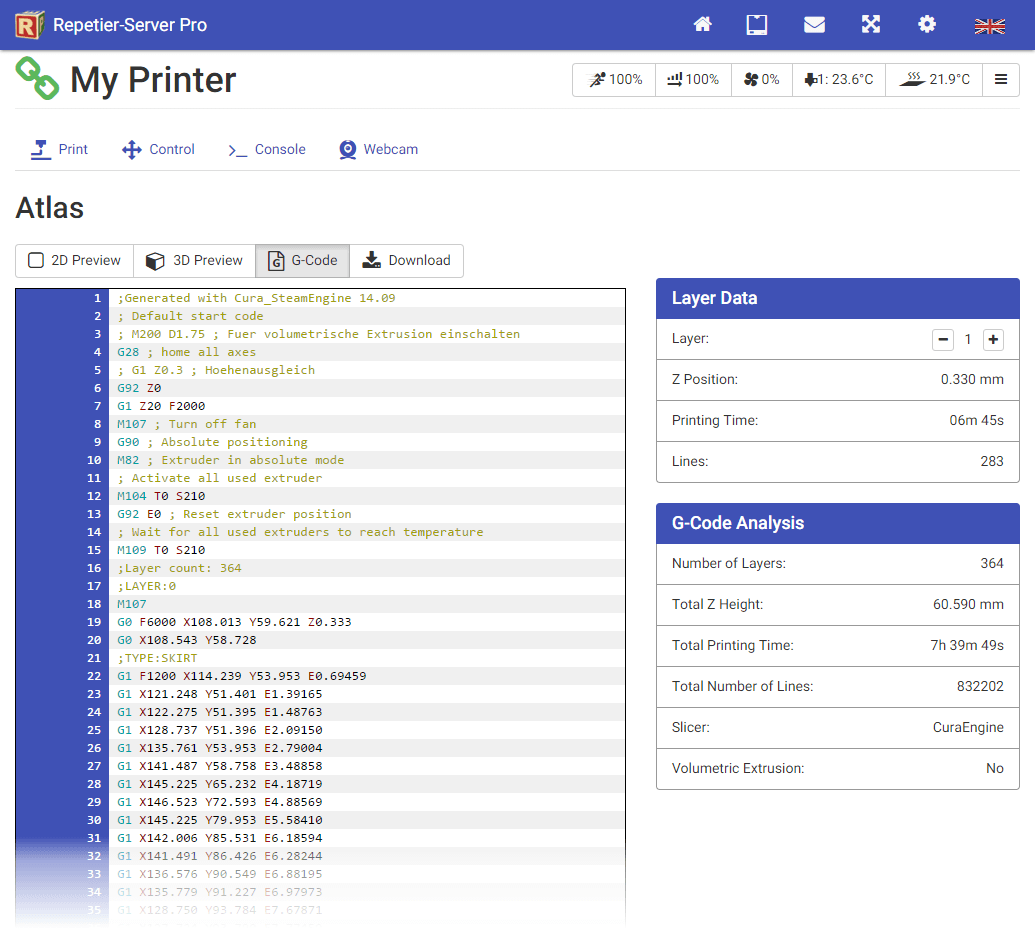Viewport: 1035px width, 929px height.
Task: Open speed multiplier 100% control
Action: point(614,80)
